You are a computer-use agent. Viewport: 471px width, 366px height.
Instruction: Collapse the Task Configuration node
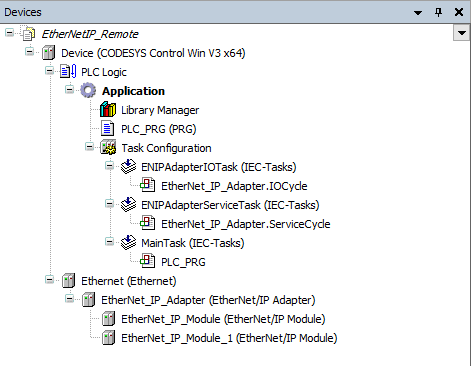point(89,146)
